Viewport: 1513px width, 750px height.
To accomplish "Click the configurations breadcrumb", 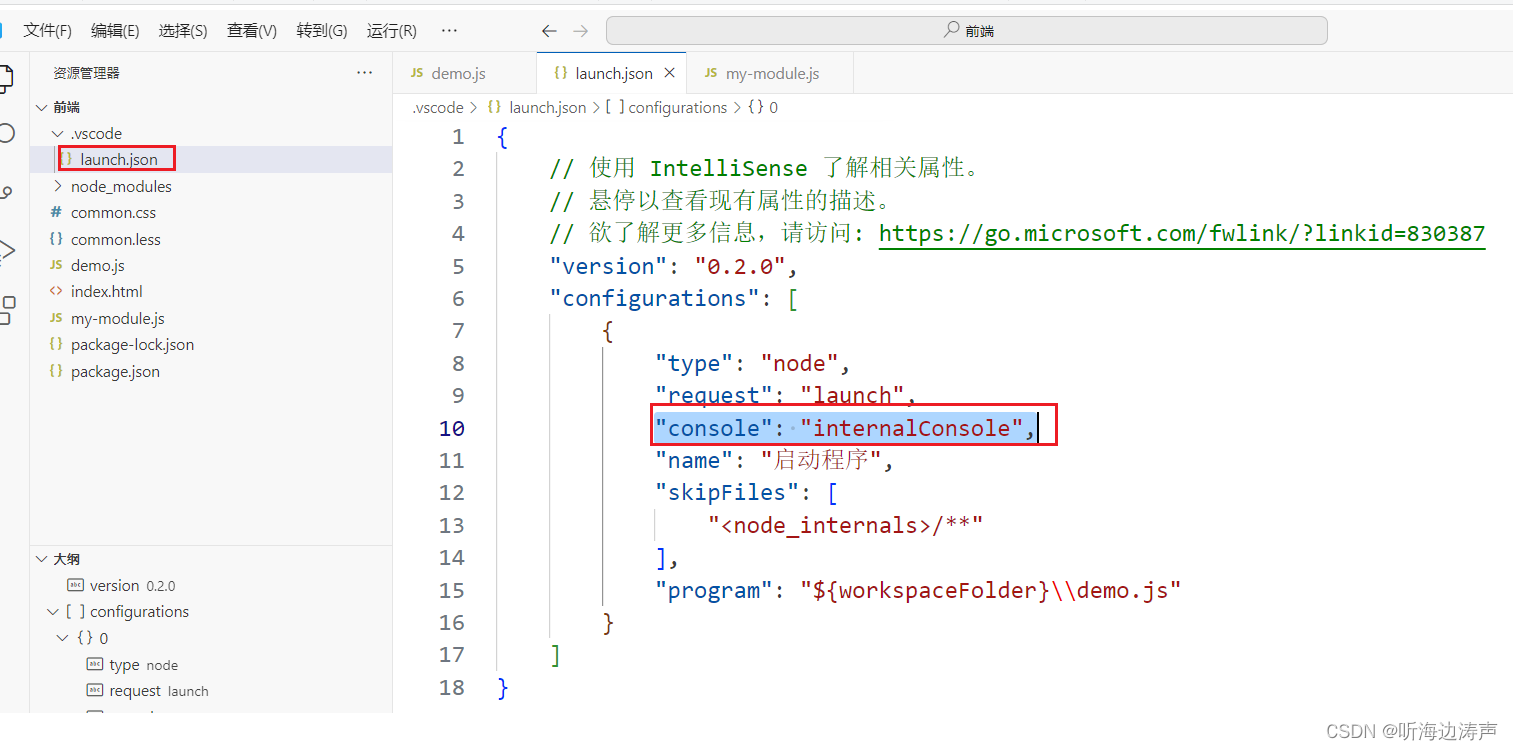I will 667,107.
